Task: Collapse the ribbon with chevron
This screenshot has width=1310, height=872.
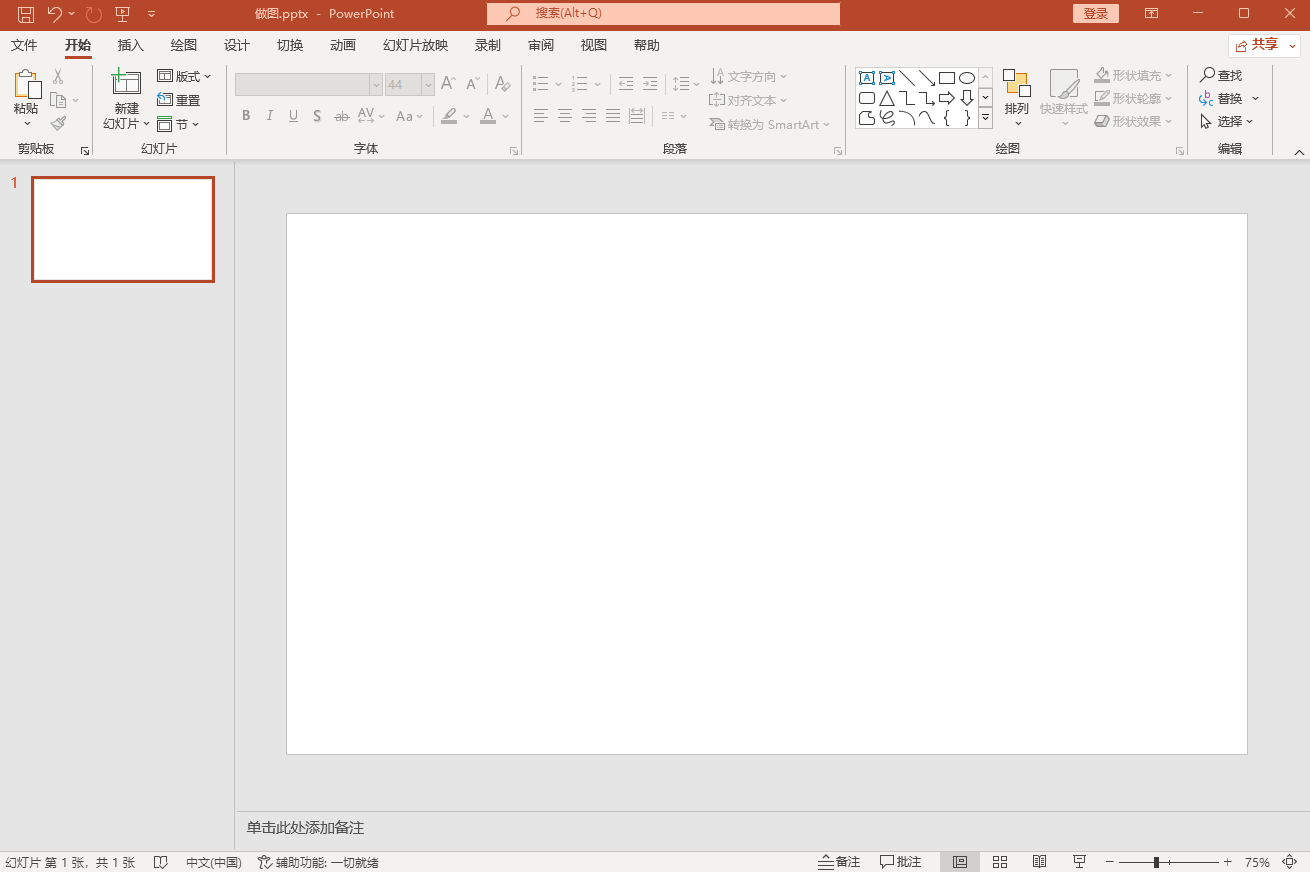Action: 1299,153
